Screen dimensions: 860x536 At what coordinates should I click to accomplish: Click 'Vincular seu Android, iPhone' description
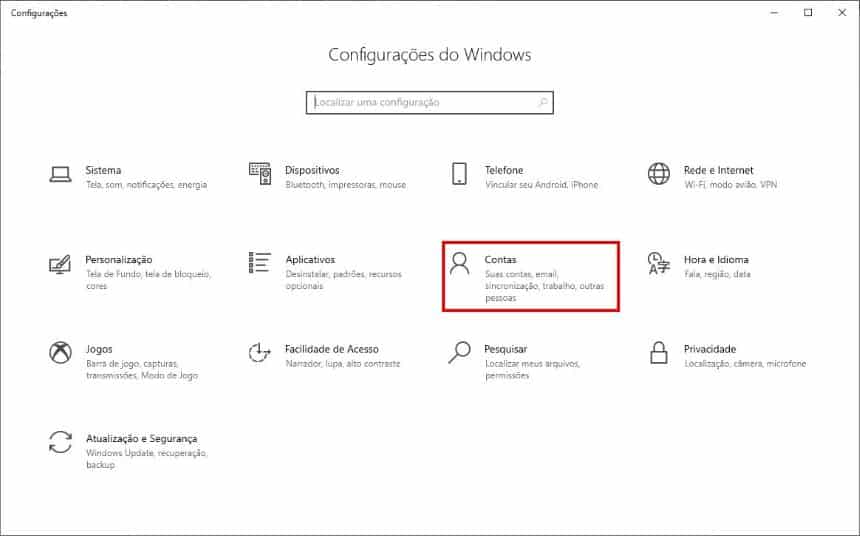(x=541, y=185)
